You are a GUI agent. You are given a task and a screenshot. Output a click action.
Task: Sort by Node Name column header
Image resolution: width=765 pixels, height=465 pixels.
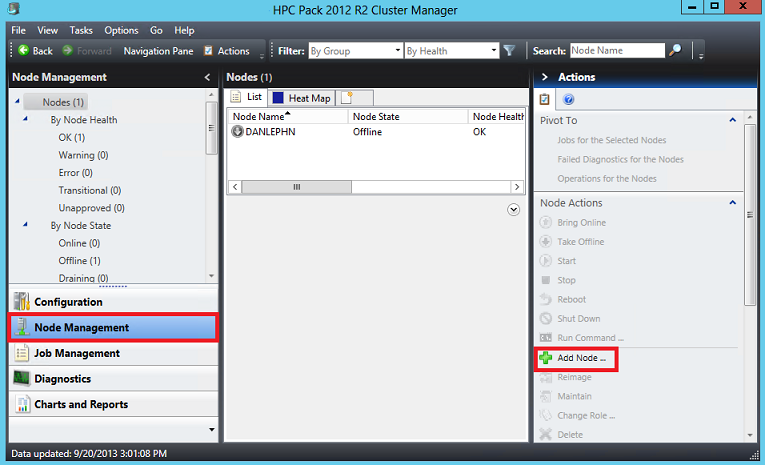coord(287,116)
